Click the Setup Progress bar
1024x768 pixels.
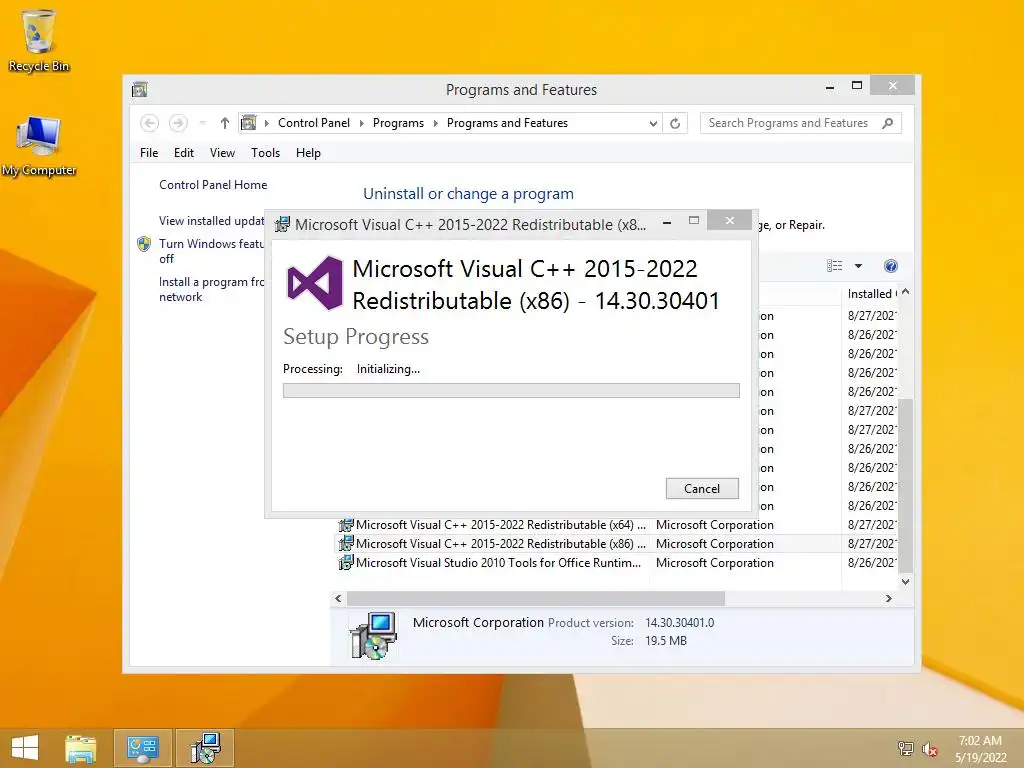click(x=511, y=391)
